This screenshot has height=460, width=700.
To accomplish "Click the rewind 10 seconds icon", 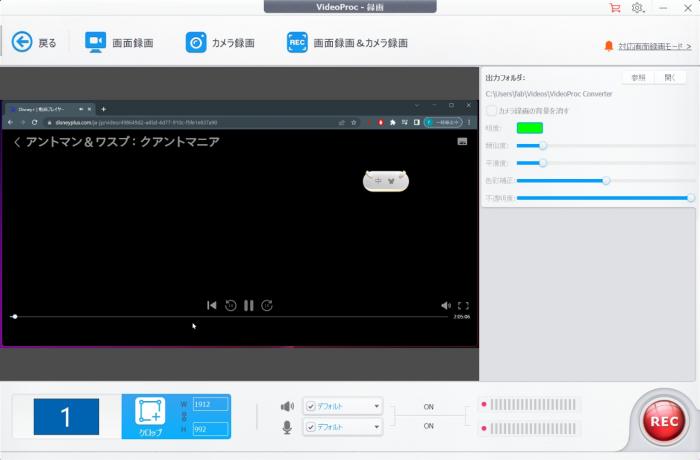I will pyautogui.click(x=230, y=305).
